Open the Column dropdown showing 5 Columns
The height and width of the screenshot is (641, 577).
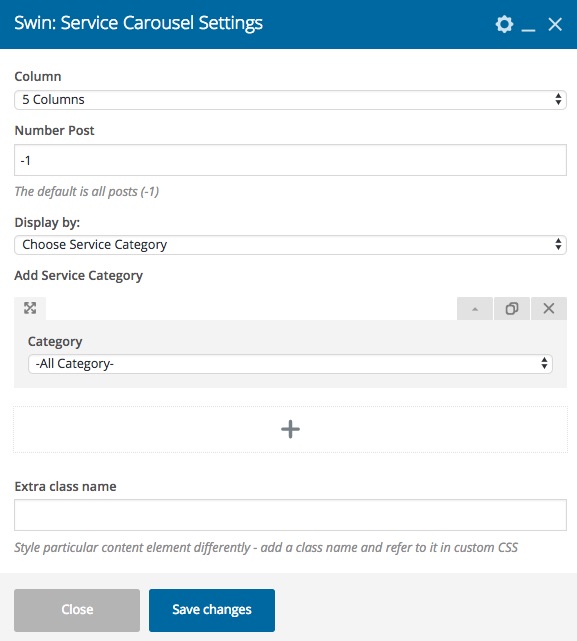coord(290,100)
